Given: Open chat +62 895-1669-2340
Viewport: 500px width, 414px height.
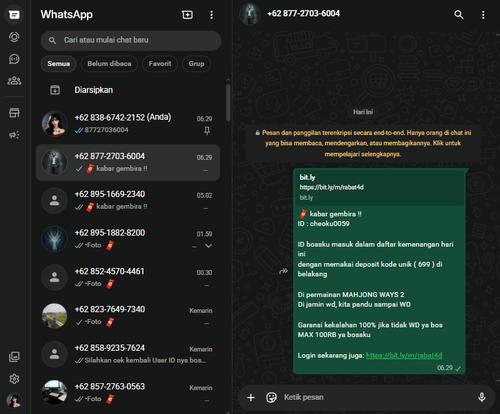Looking at the screenshot, I should click(x=128, y=200).
